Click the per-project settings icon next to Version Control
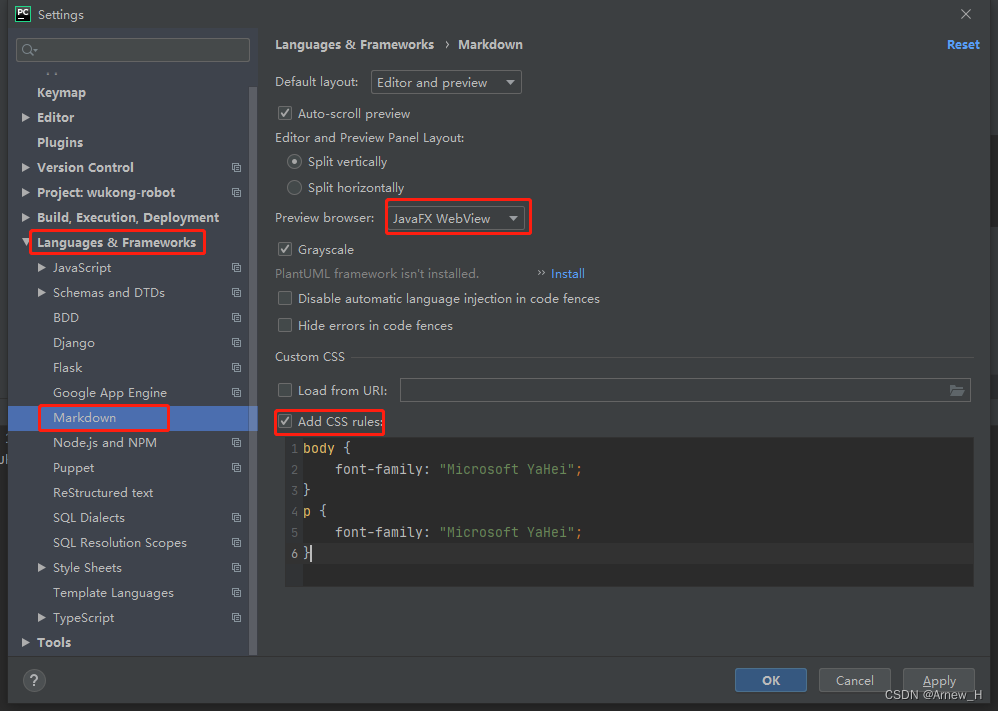 (236, 167)
